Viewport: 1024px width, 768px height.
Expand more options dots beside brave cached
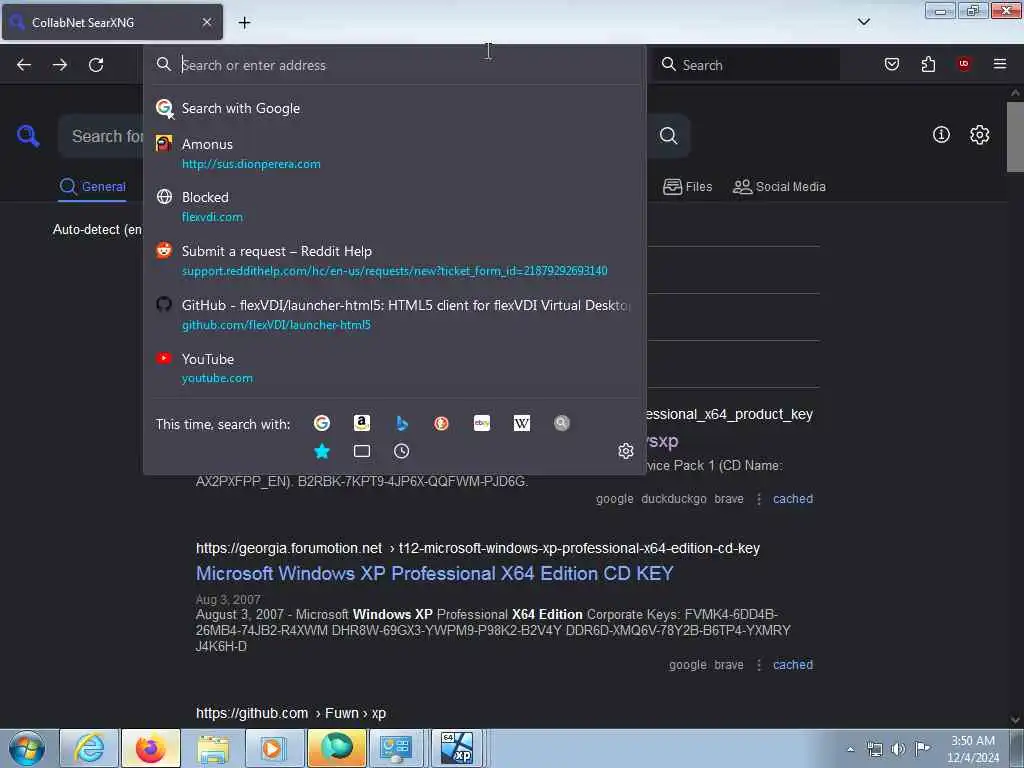(759, 665)
